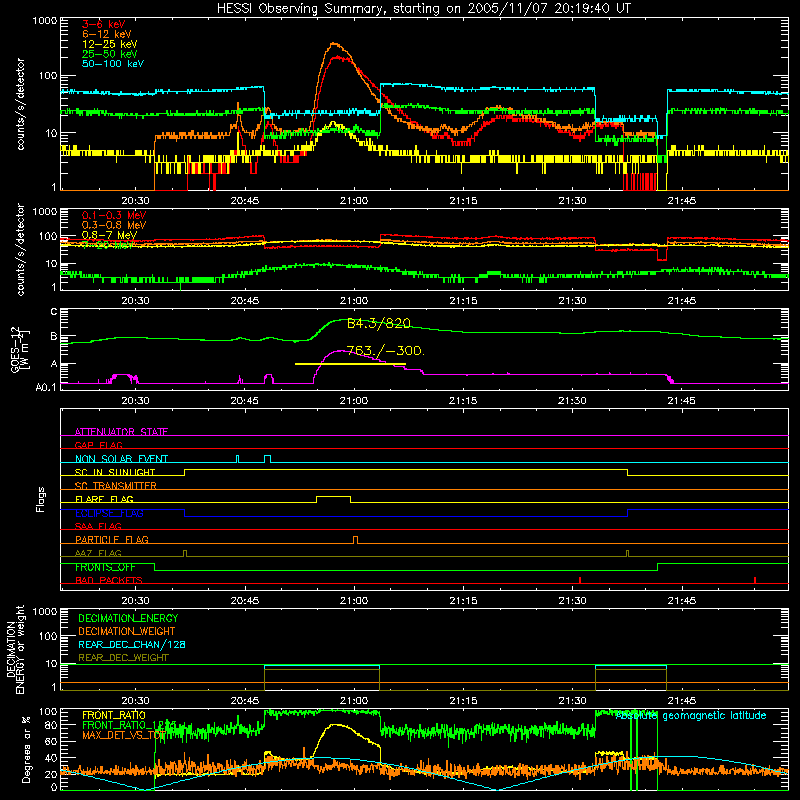This screenshot has width=800, height=800.
Task: Click the narrow NON_SOLAR_EVENT pulse near 20:44
Action: [x=237, y=459]
